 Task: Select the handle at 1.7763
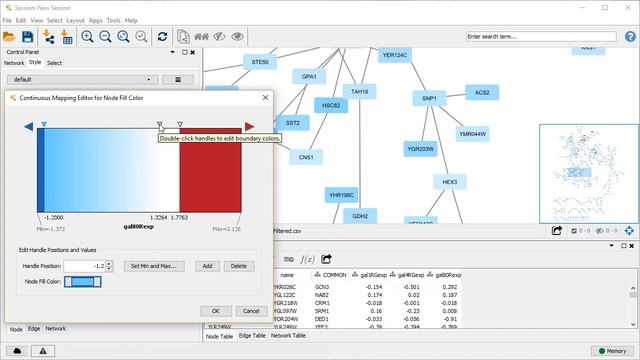(180, 124)
